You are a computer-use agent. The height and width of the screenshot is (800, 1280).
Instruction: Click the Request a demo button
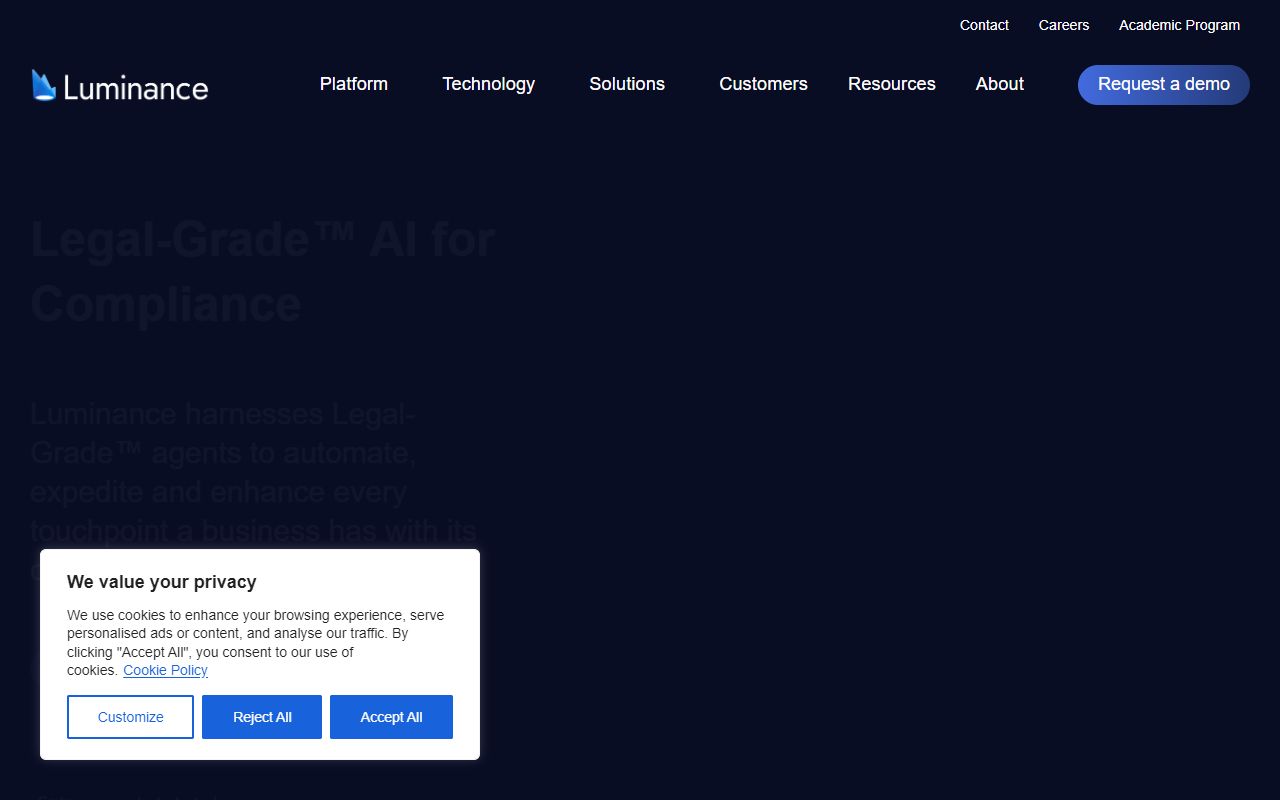tap(1163, 85)
